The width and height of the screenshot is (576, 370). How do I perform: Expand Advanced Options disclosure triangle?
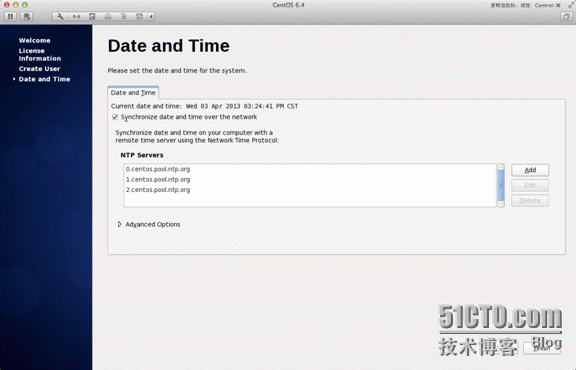point(119,224)
